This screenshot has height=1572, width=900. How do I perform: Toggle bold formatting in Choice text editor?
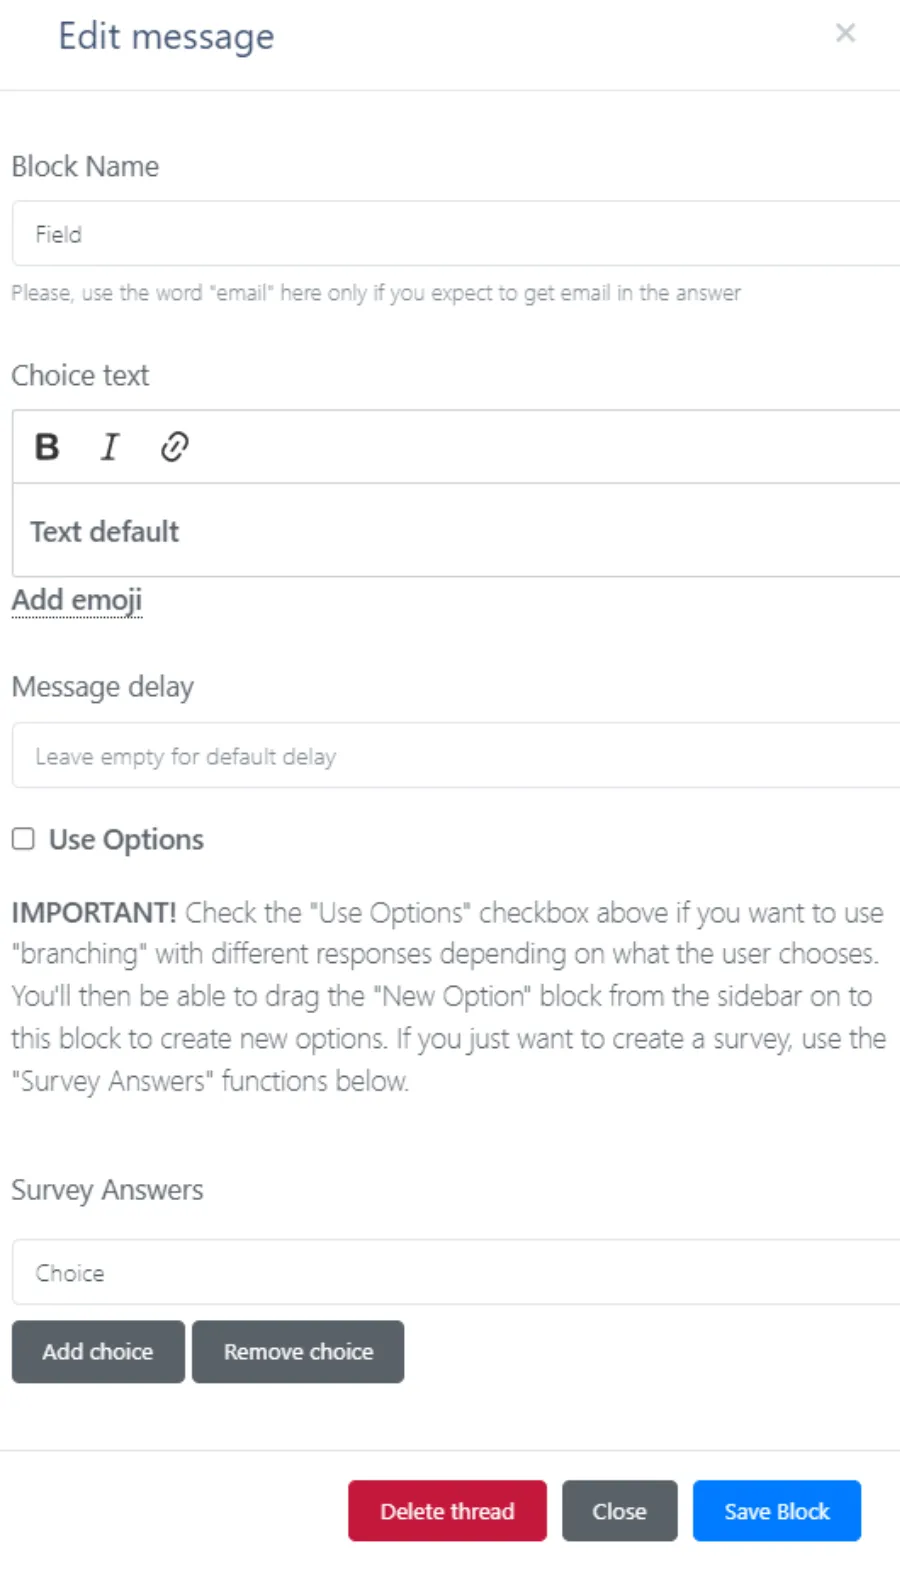point(47,446)
